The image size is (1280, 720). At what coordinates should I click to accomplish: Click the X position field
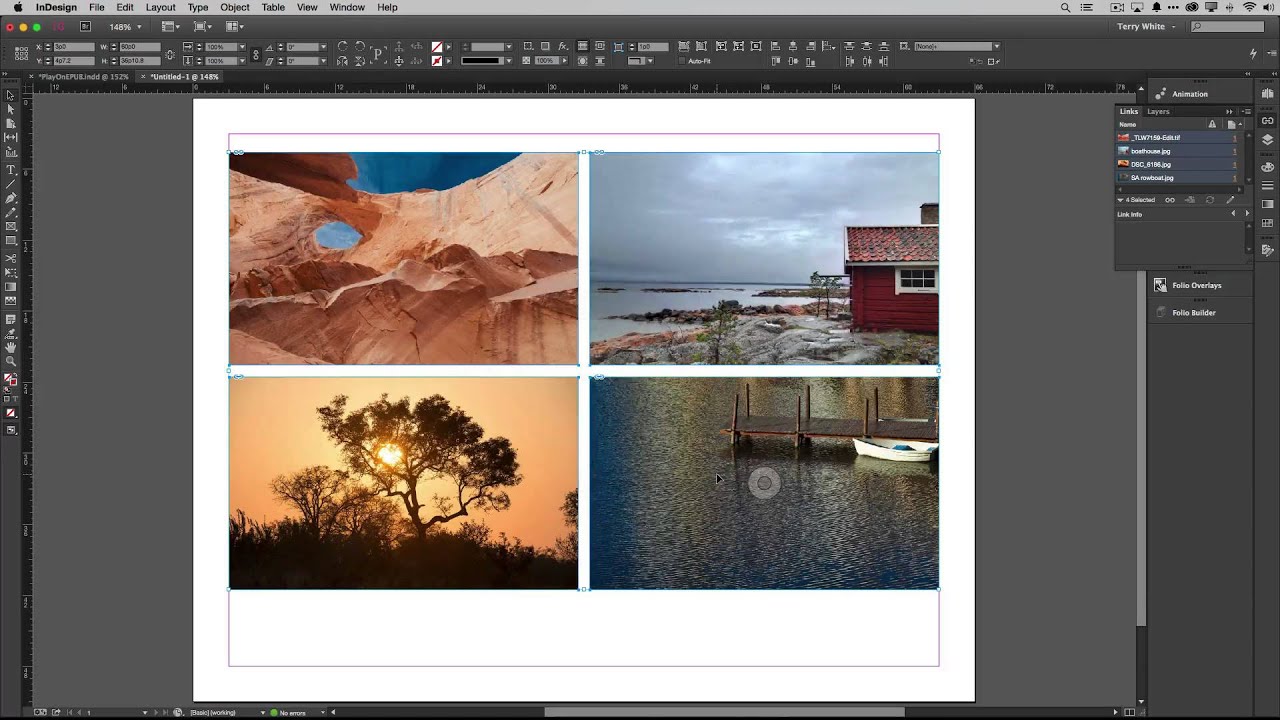click(74, 47)
